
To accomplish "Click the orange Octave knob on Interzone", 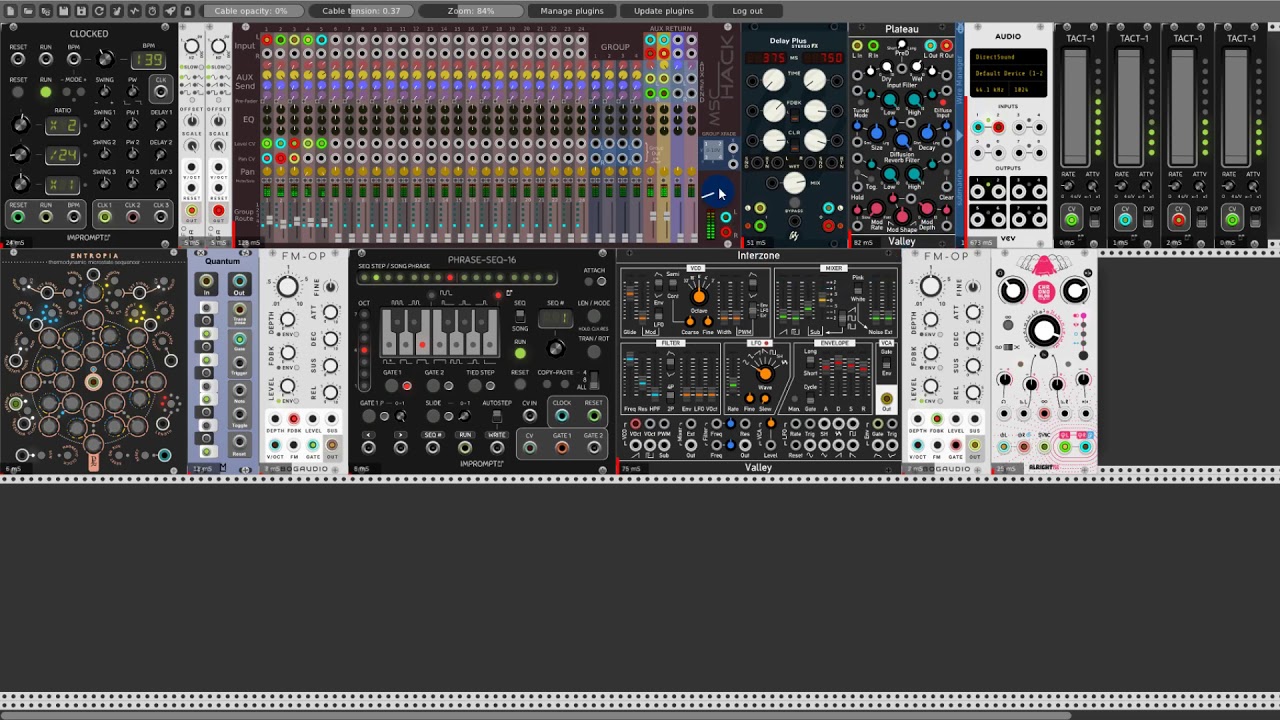I will 699,296.
